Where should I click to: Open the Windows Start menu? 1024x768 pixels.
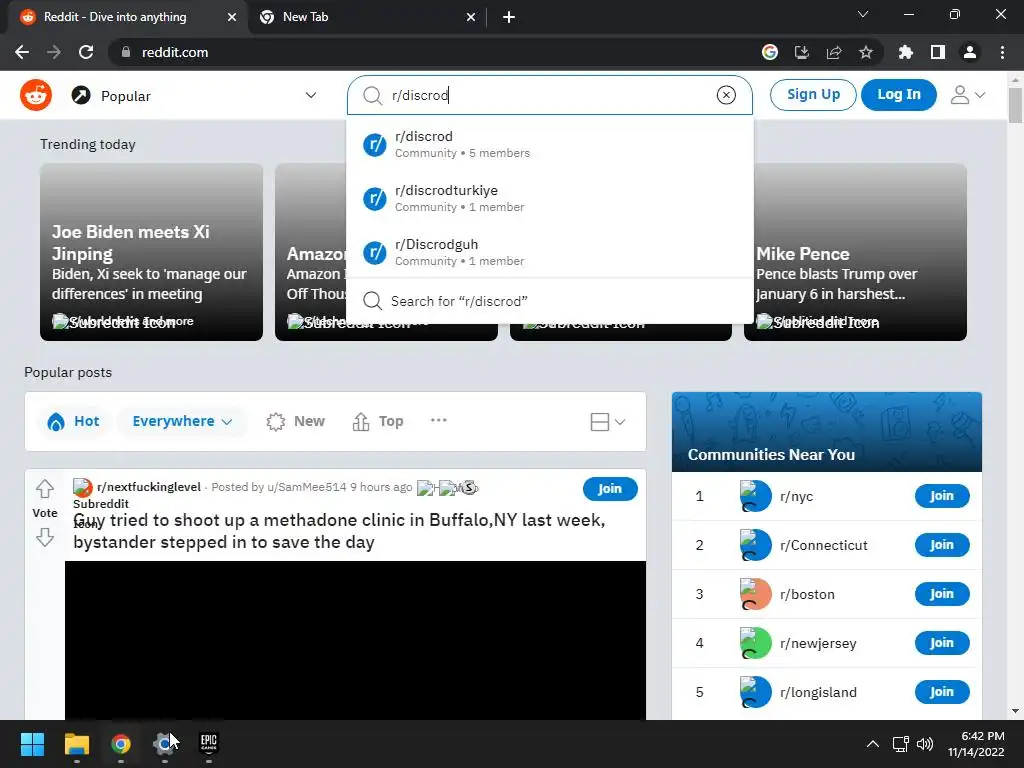pos(32,744)
